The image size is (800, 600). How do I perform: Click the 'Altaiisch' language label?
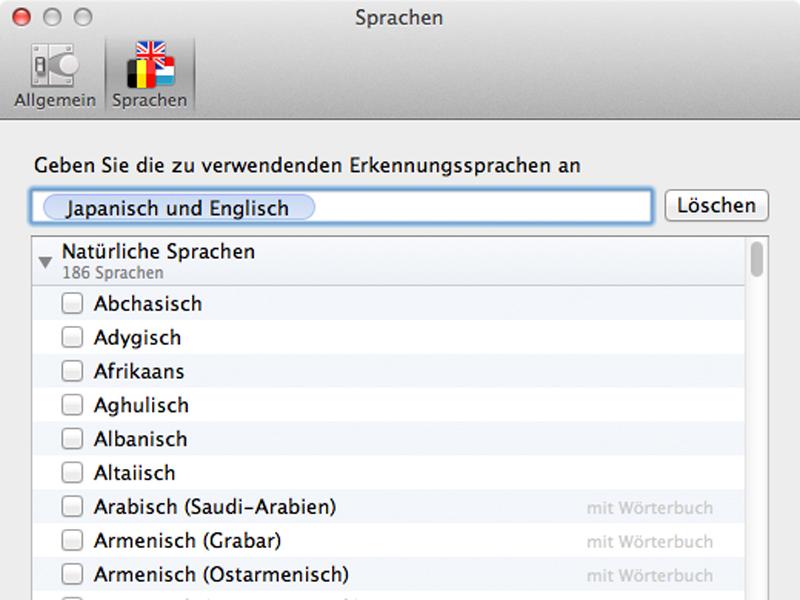click(135, 473)
